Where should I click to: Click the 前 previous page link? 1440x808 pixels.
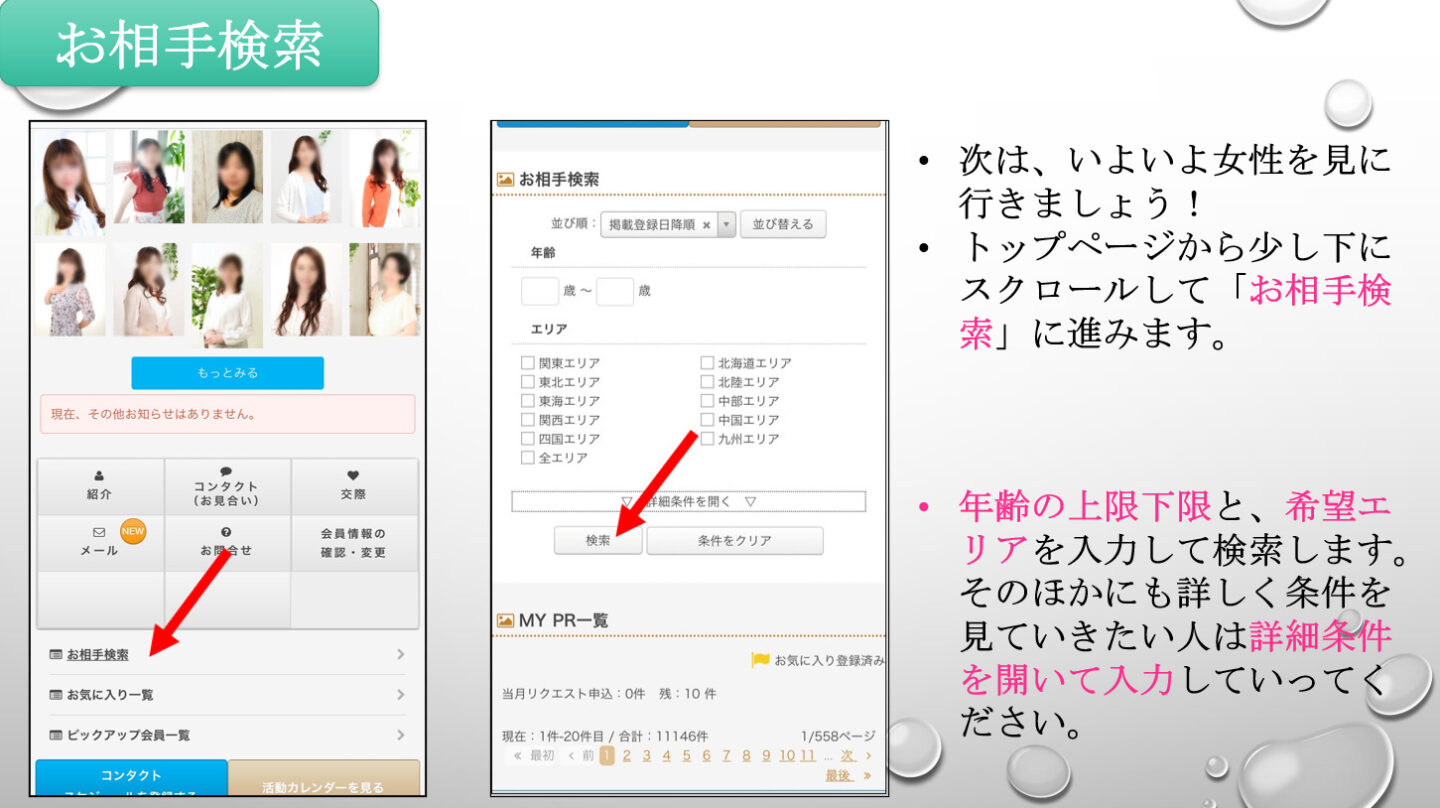tap(588, 756)
